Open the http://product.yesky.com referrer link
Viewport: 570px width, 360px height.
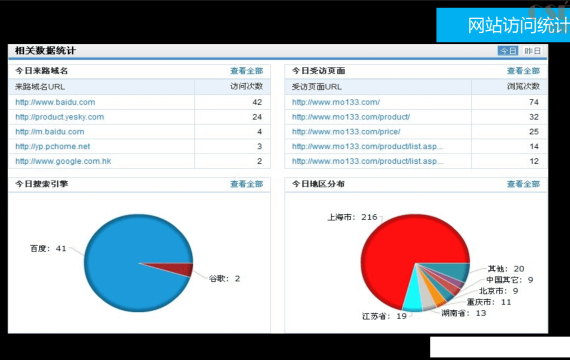[60, 117]
